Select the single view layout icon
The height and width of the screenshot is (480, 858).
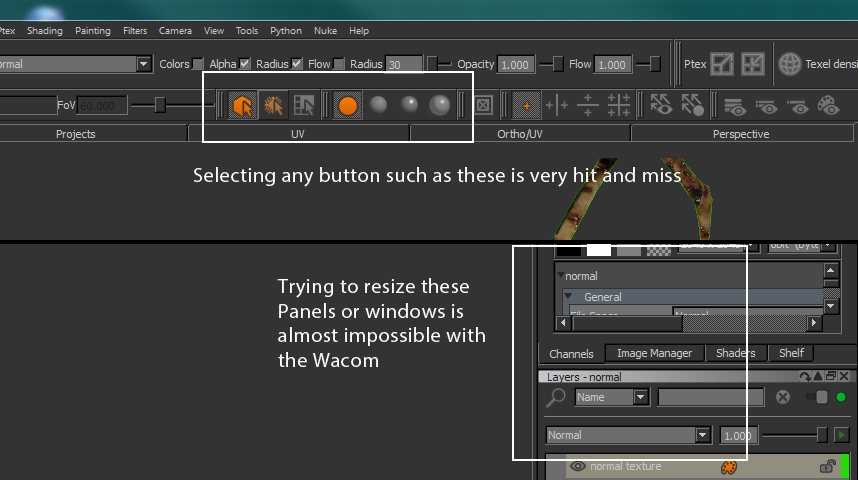click(x=526, y=106)
